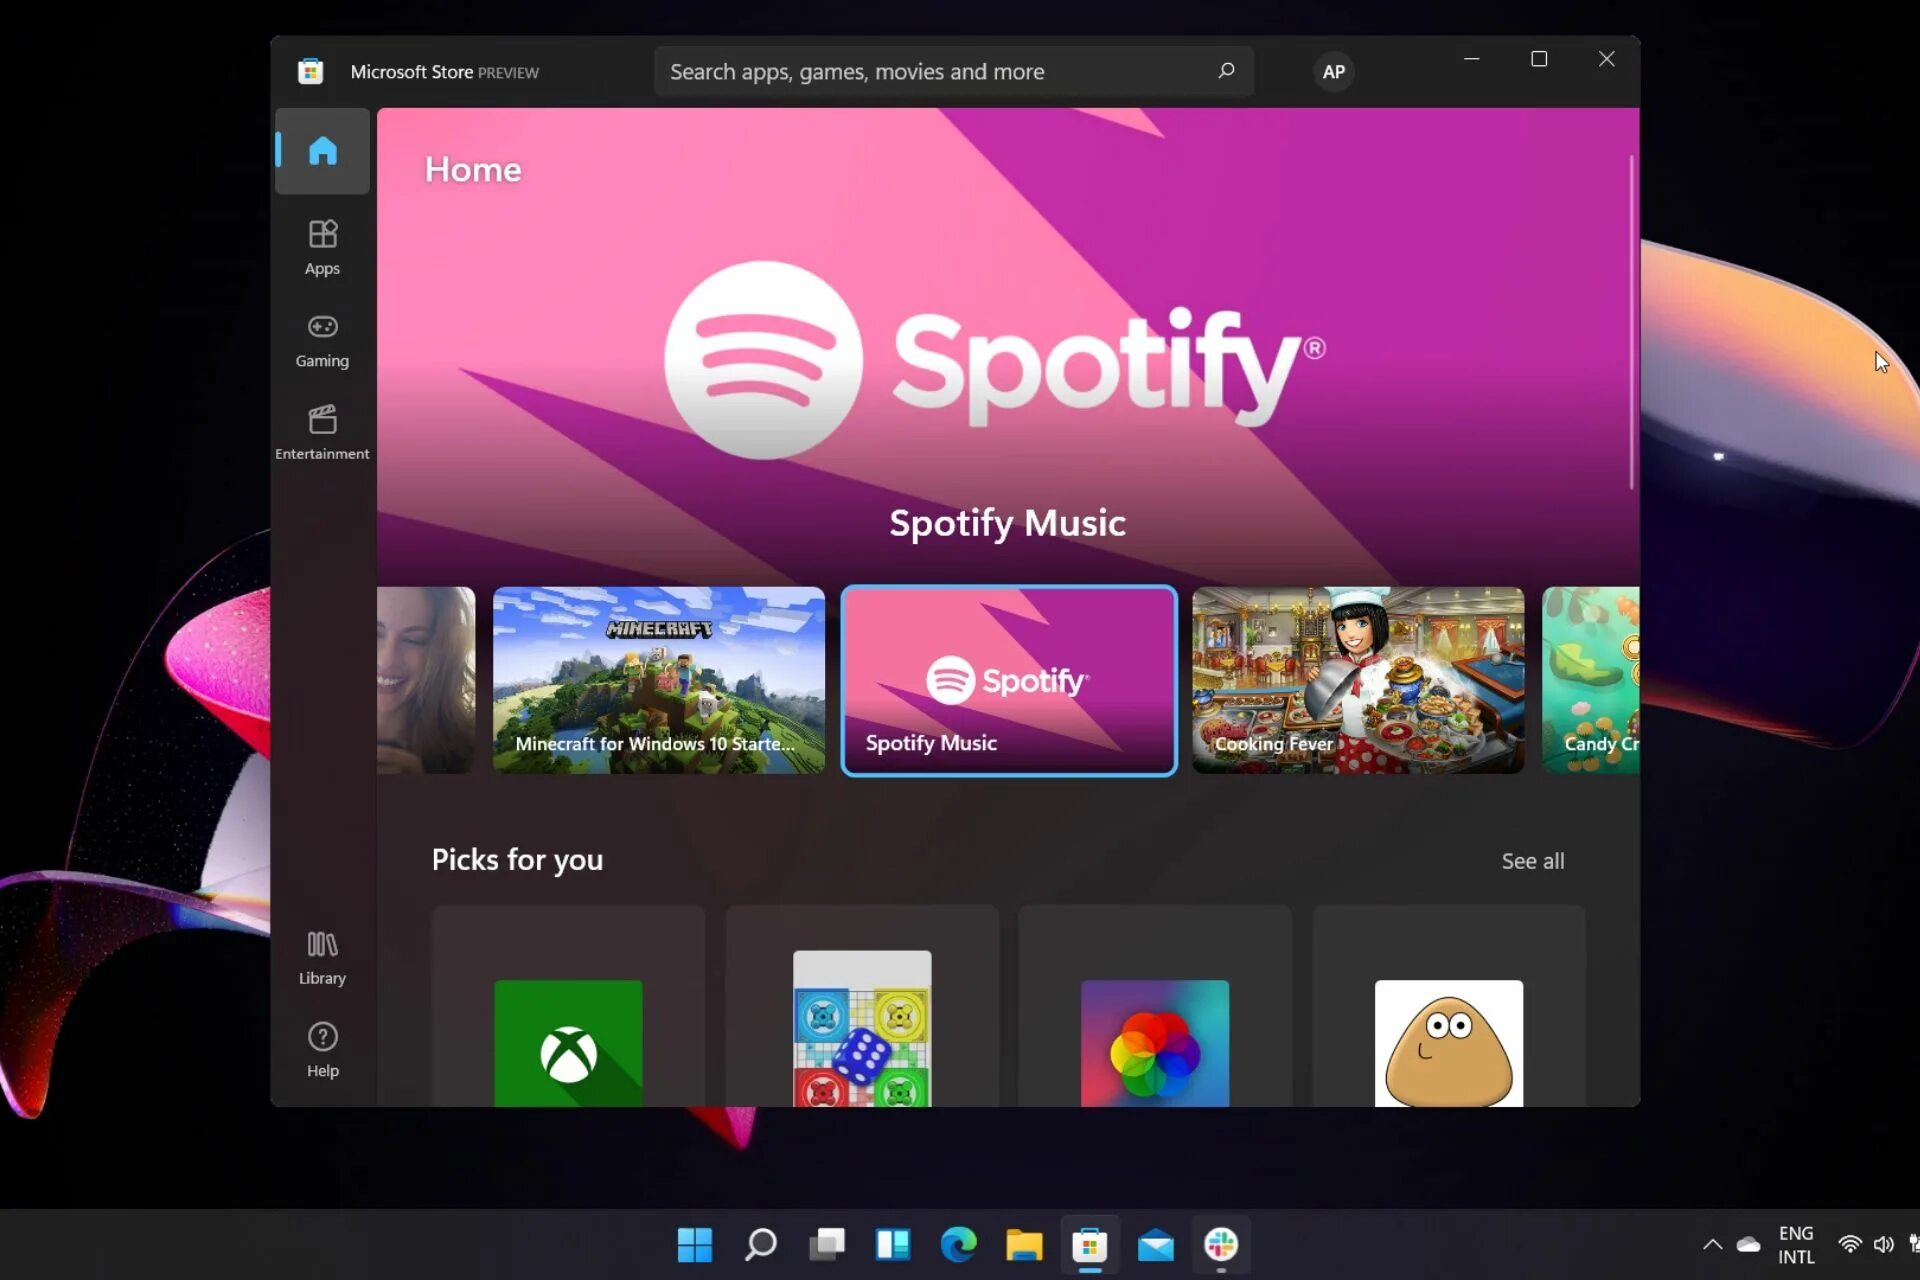Click the vertical scrollbar in Store window
The image size is (1920, 1280).
[1631, 320]
